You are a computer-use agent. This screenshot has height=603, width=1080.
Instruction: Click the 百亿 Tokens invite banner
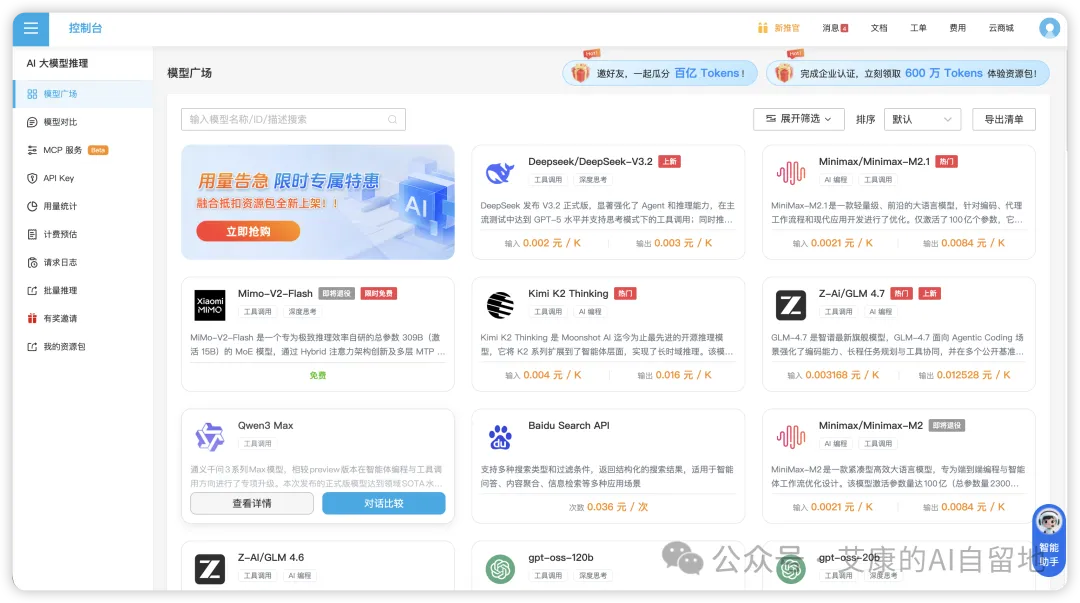tap(660, 73)
